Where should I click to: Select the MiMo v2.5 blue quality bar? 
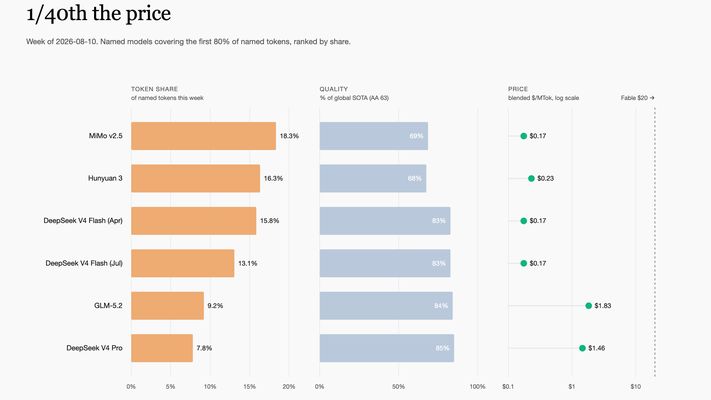pos(374,136)
